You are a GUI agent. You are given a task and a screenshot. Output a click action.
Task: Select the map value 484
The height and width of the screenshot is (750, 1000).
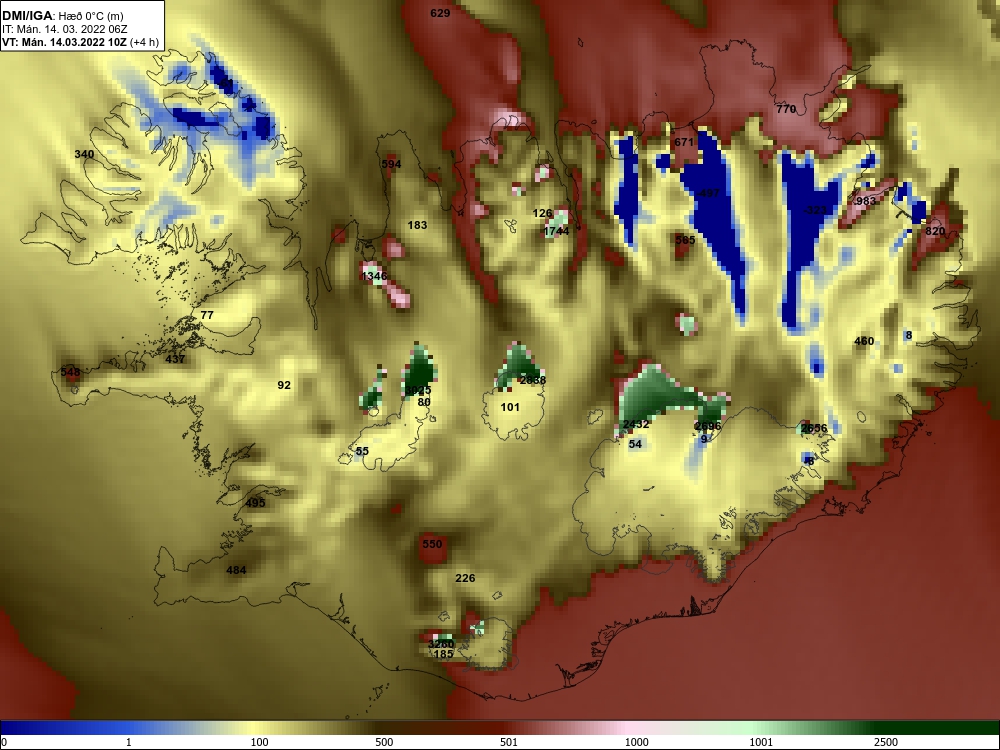(236, 570)
